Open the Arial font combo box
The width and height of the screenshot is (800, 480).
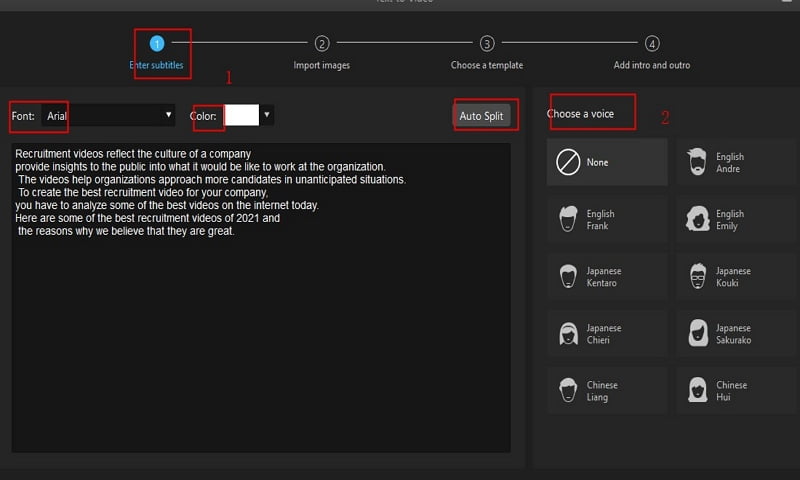coord(108,115)
